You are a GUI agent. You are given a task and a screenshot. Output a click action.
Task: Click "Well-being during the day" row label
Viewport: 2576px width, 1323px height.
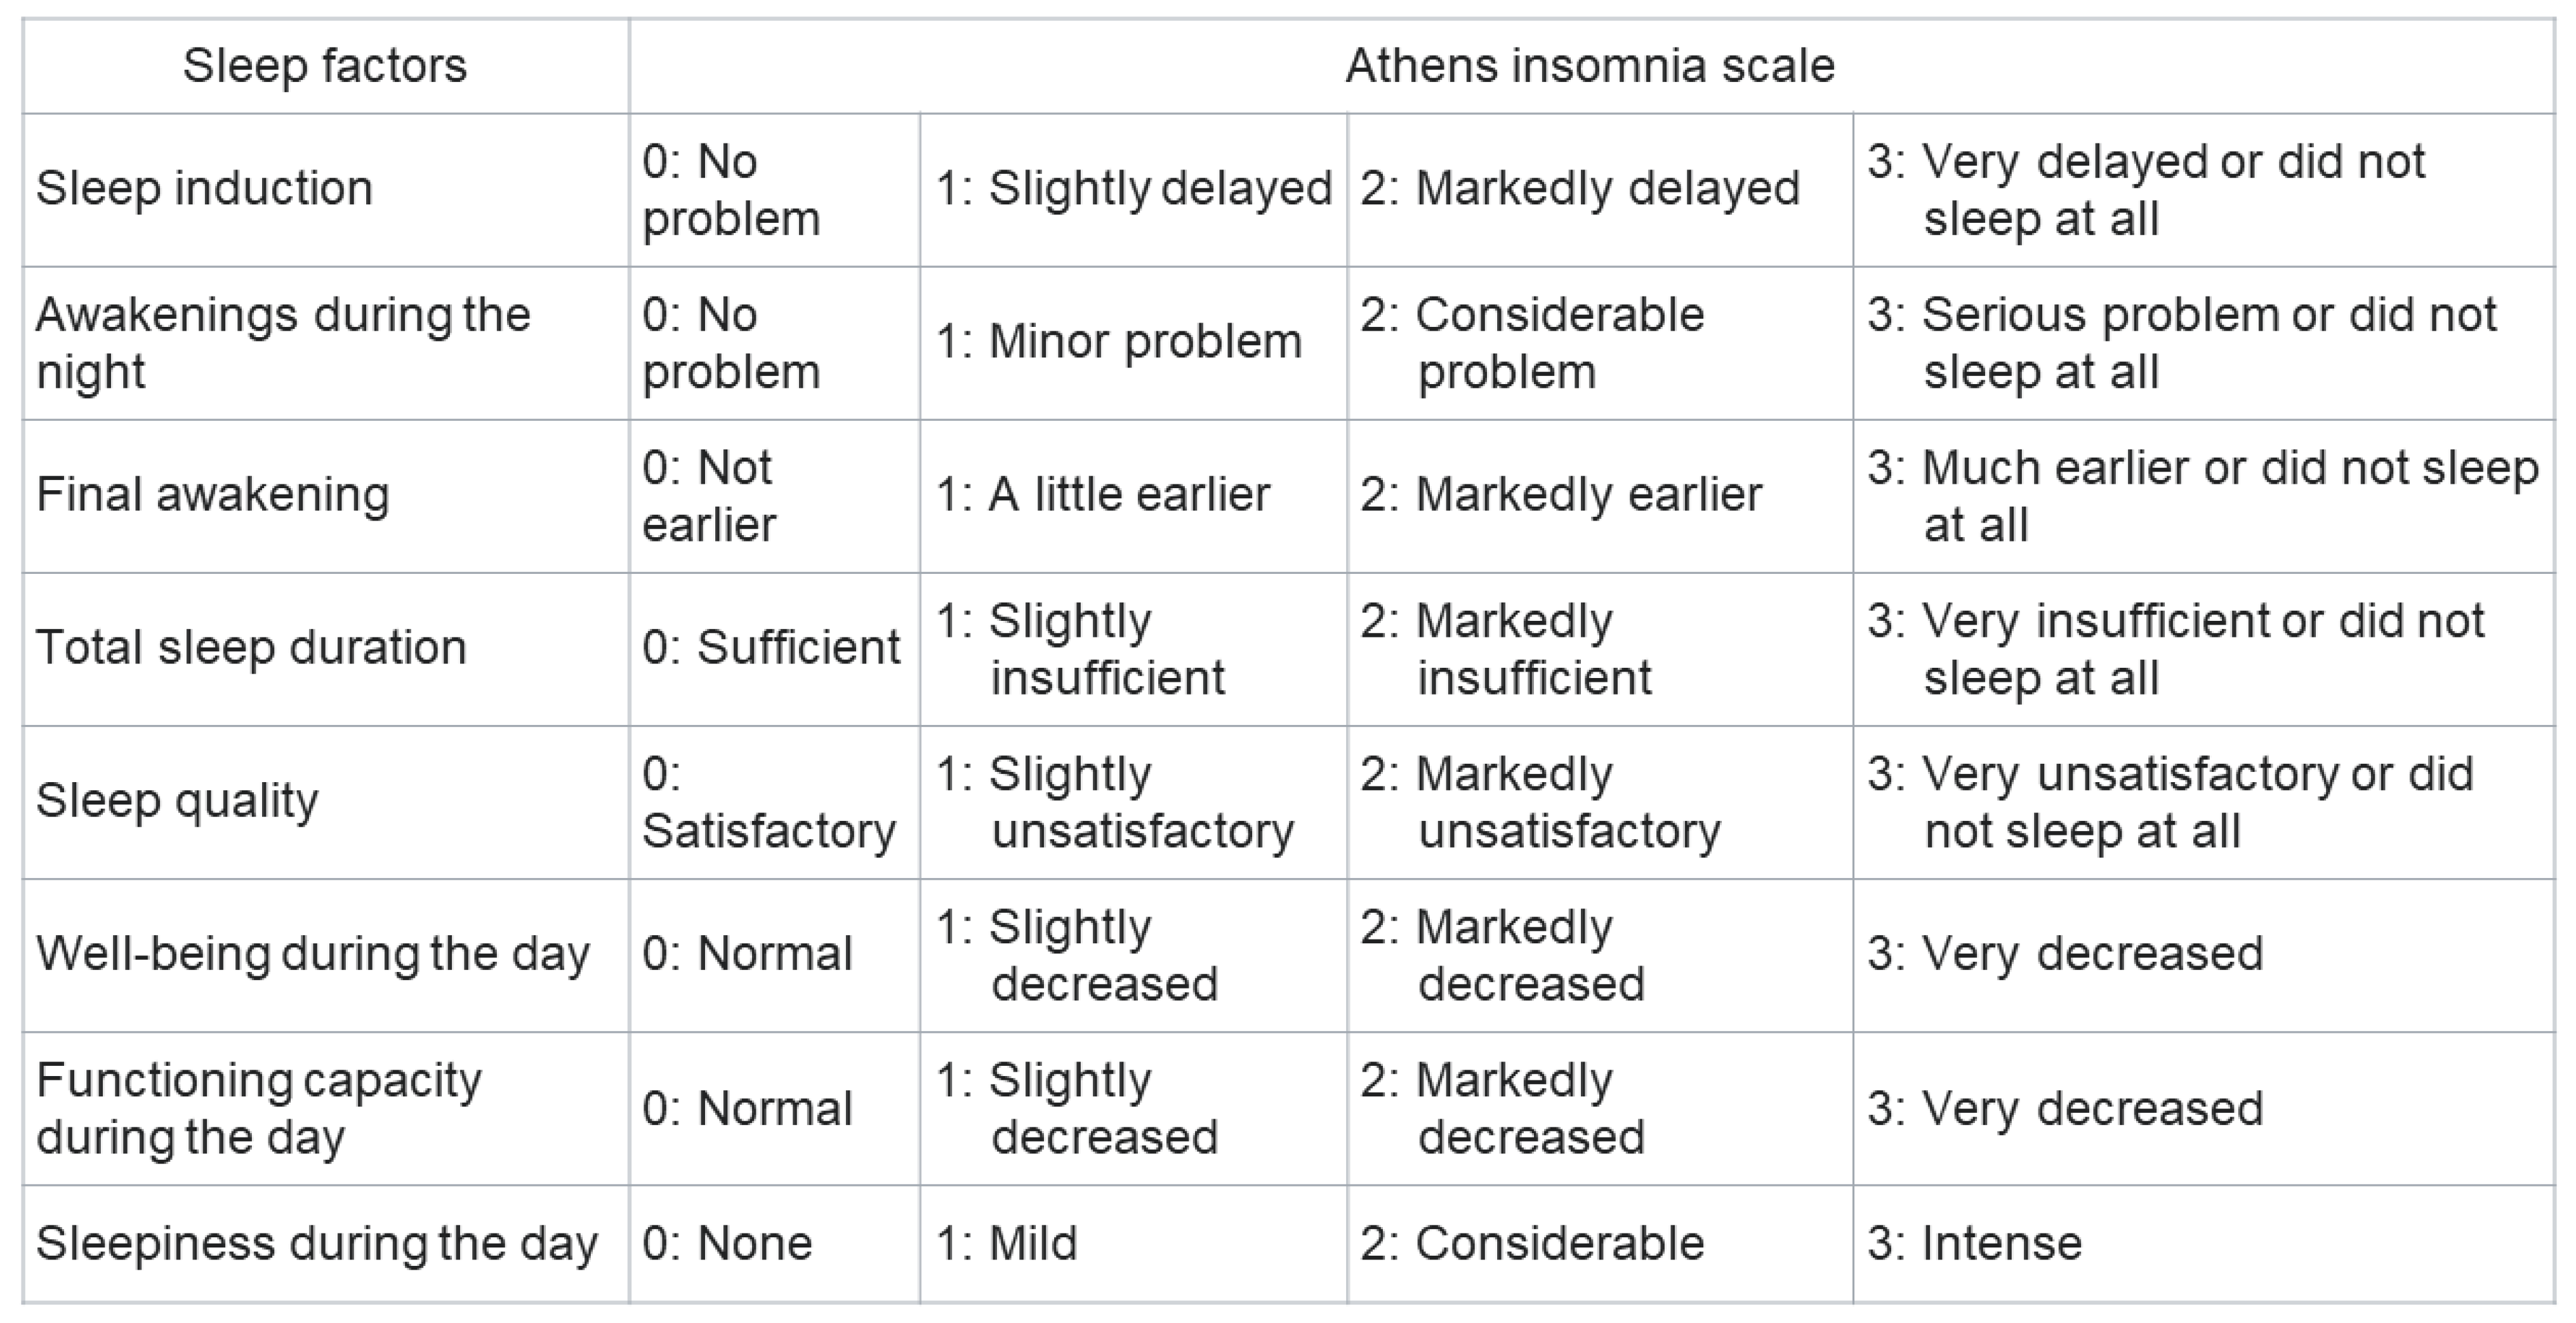pos(312,954)
